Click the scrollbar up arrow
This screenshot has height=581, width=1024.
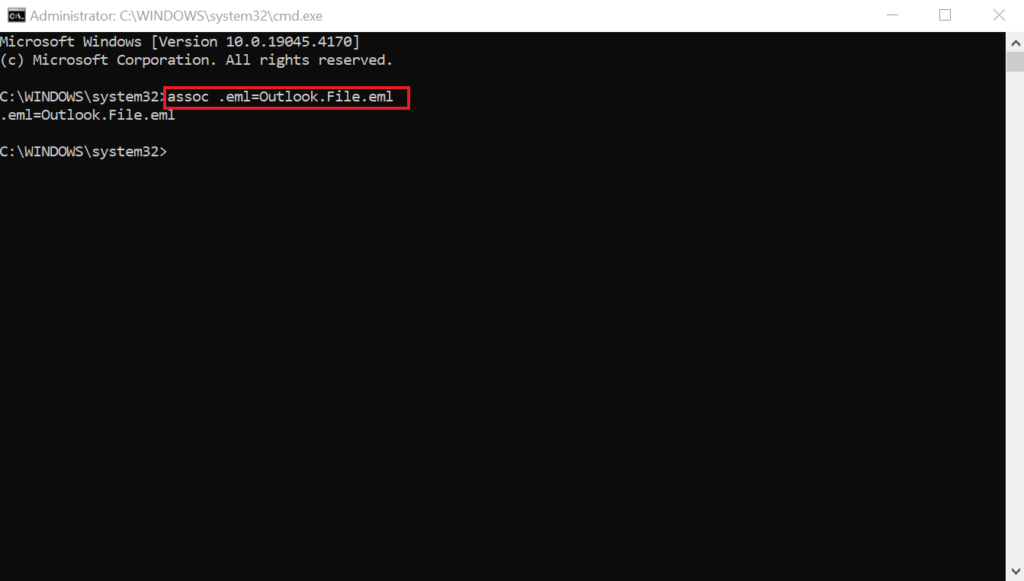1015,43
